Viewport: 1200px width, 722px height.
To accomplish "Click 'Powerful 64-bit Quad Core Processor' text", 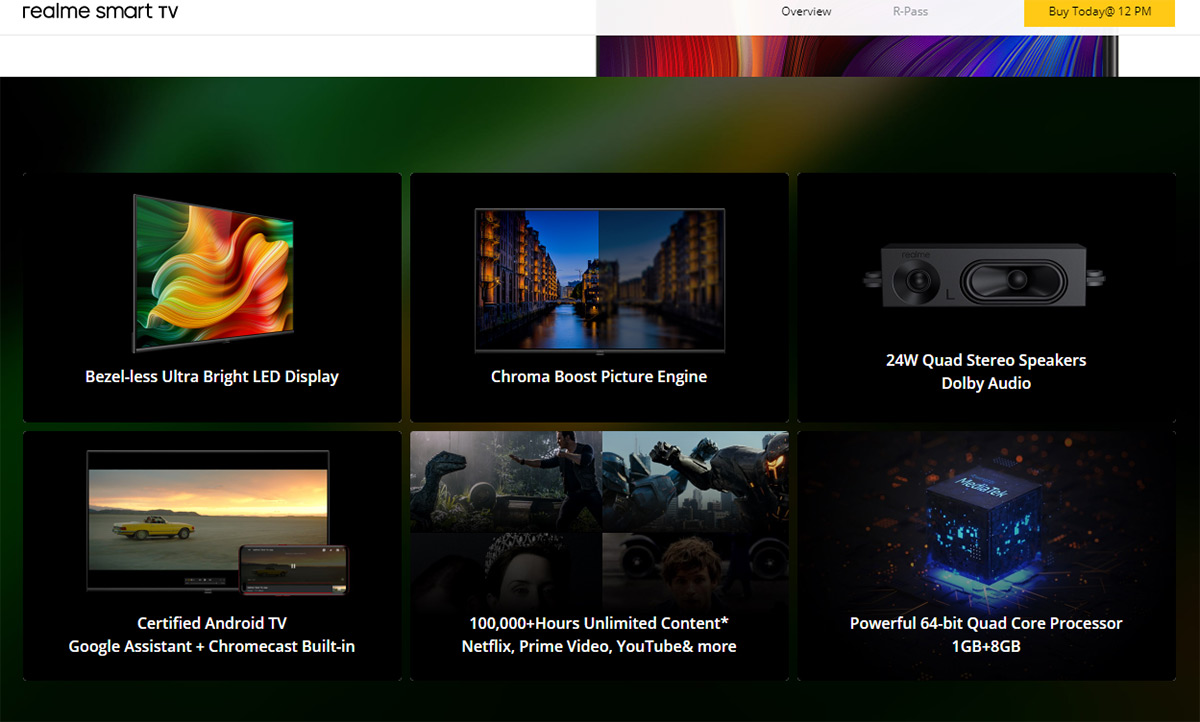I will (986, 623).
